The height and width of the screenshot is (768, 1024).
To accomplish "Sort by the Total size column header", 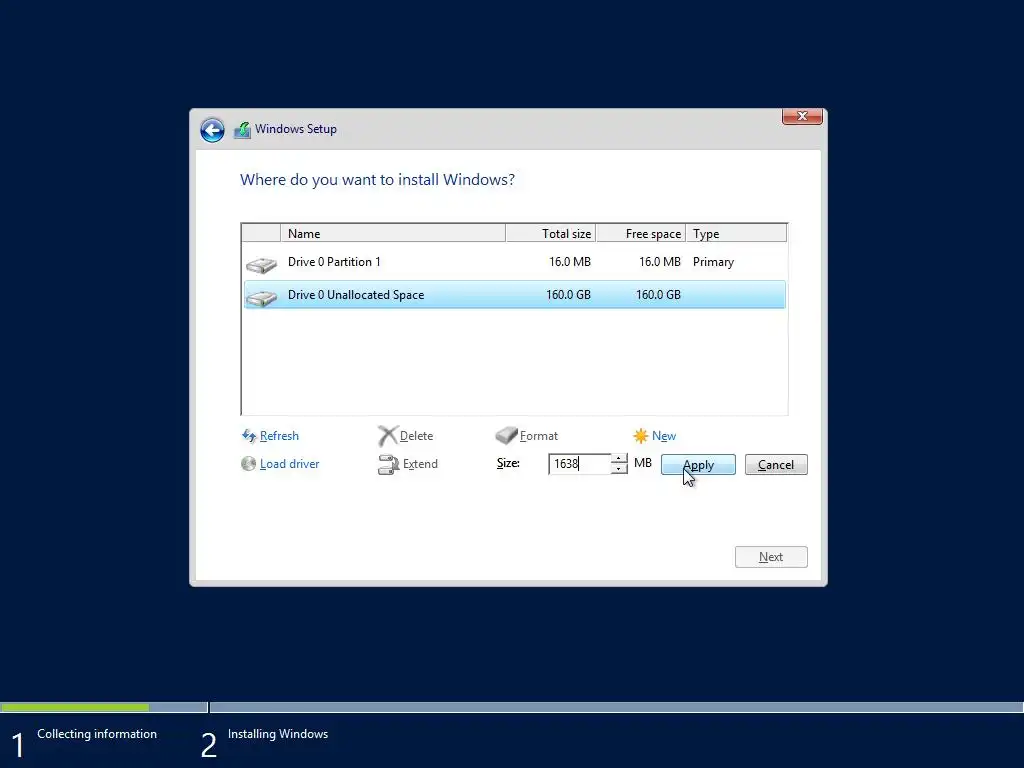I will (551, 233).
